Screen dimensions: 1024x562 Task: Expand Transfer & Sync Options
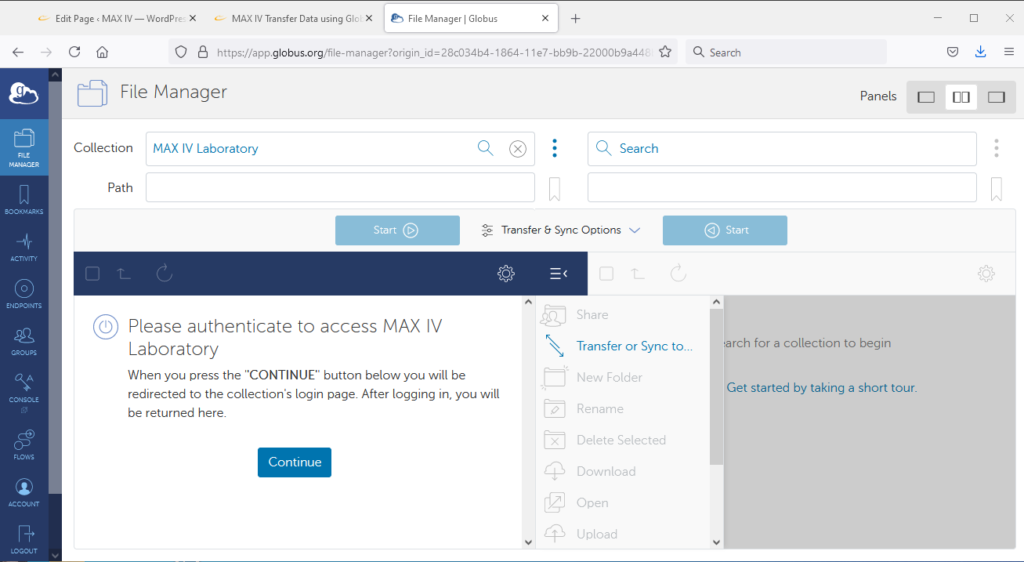[x=561, y=230]
